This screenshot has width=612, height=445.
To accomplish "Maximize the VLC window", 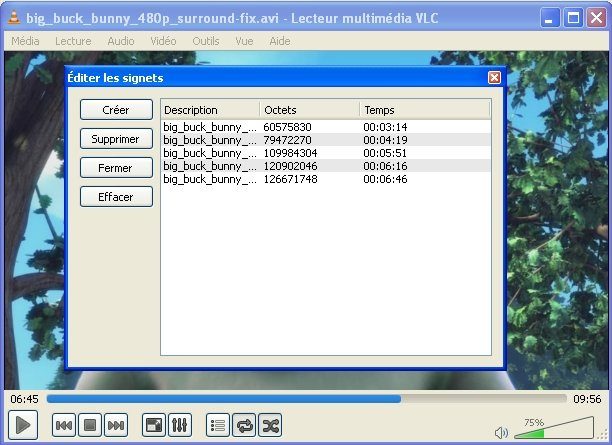I will pyautogui.click(x=573, y=18).
